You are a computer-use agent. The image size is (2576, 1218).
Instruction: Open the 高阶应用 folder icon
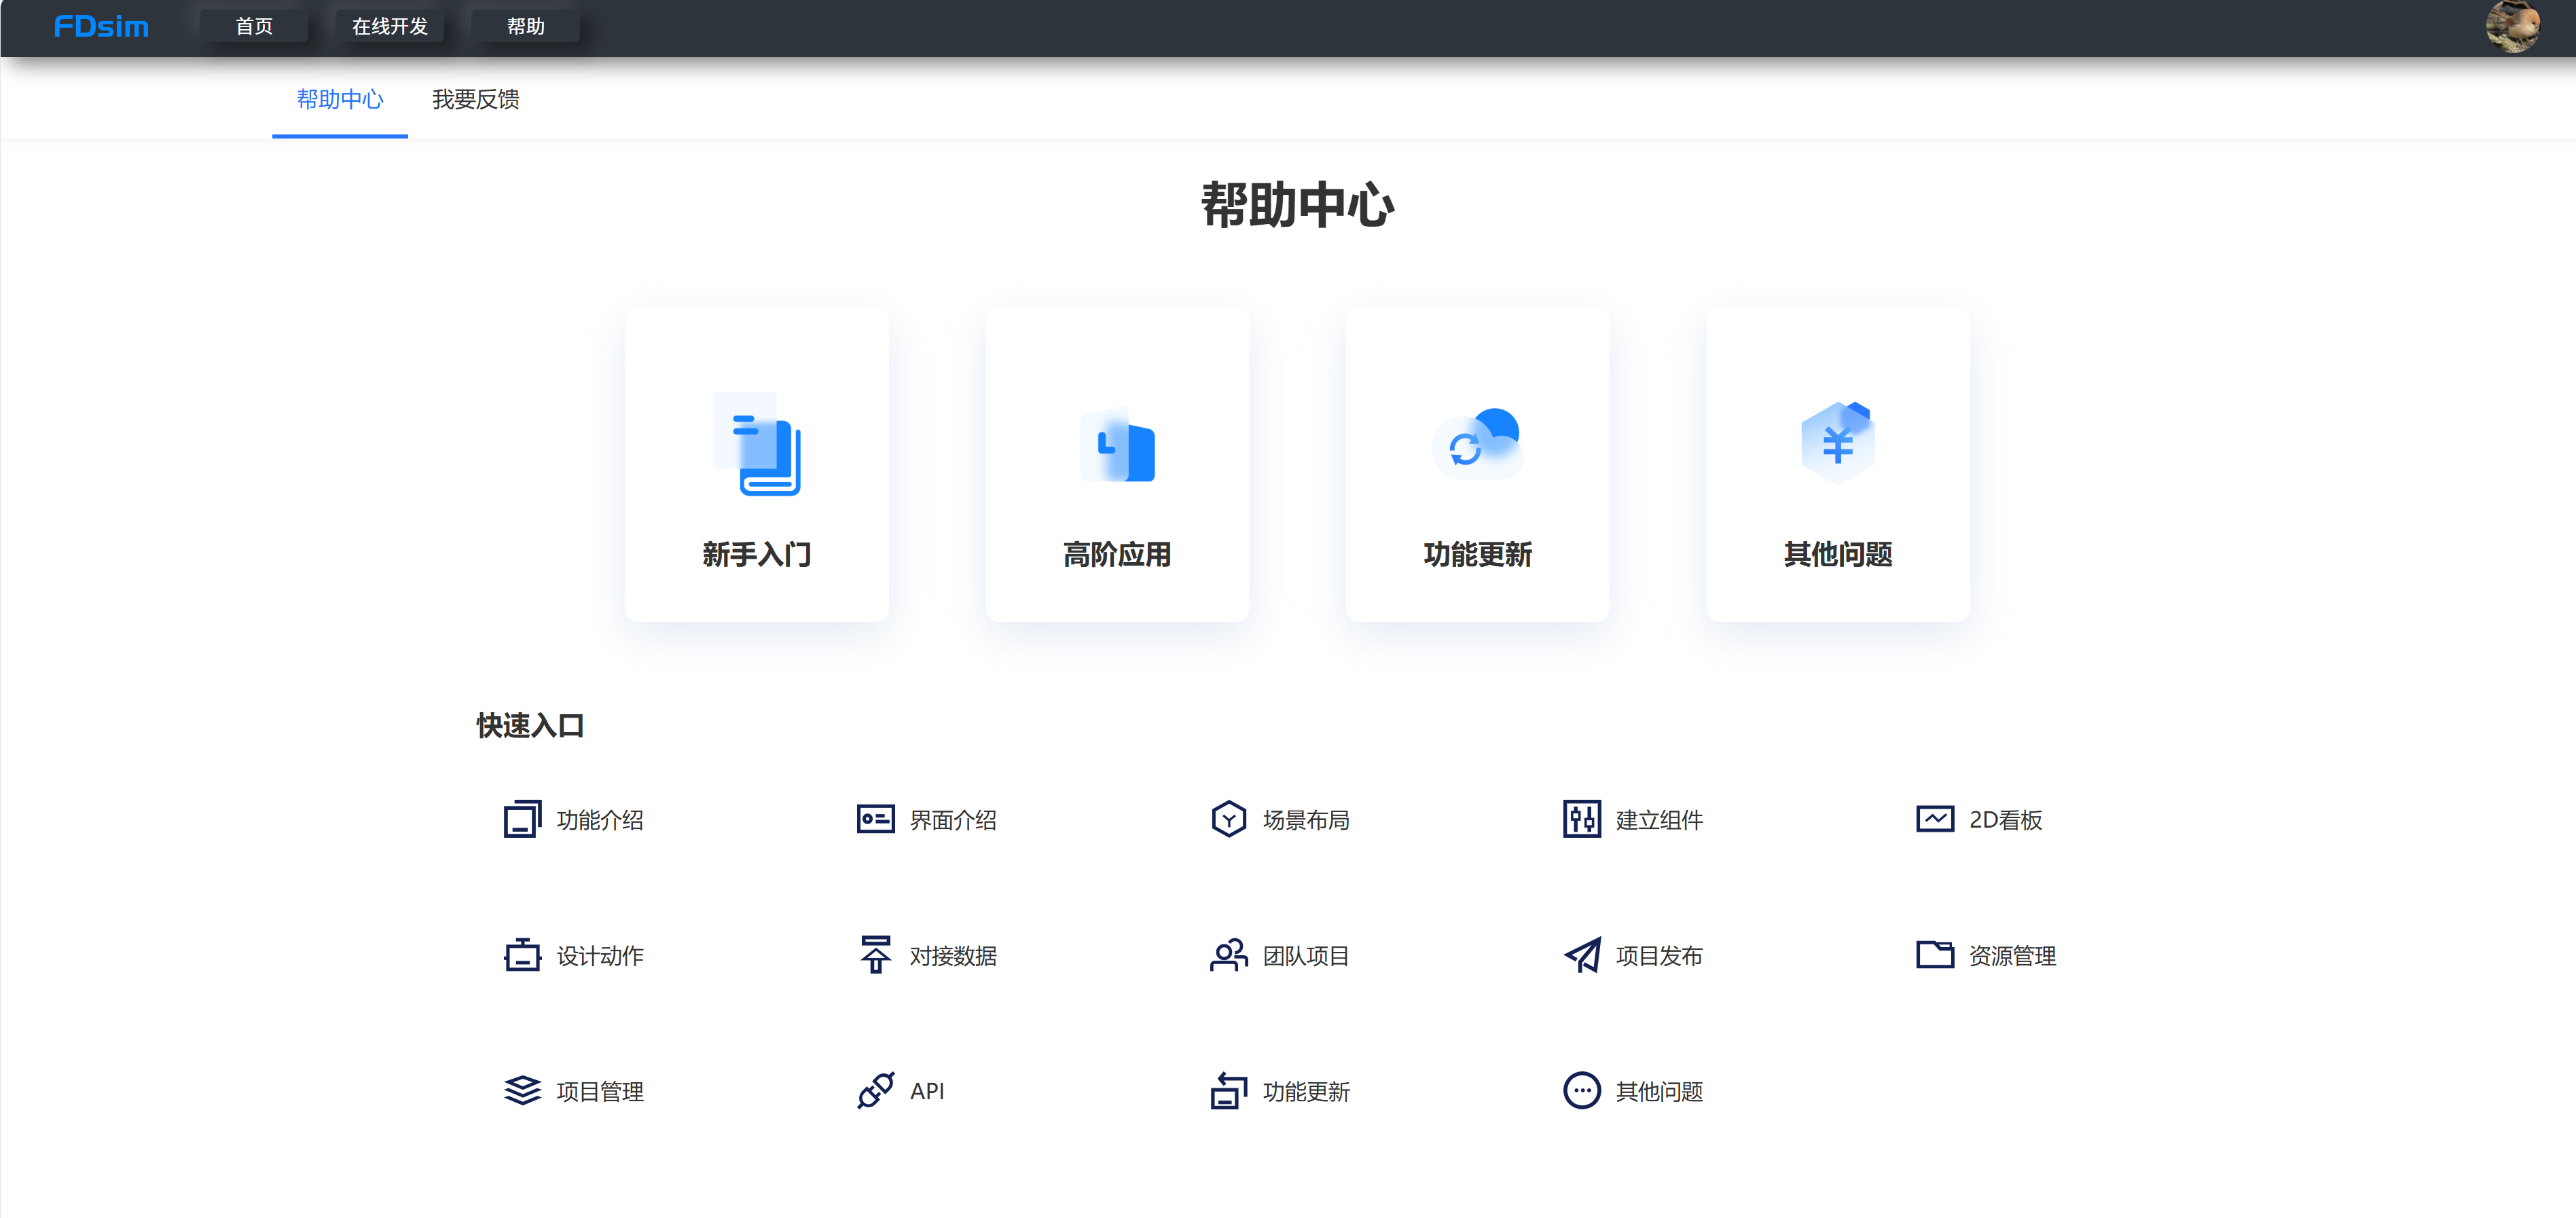pos(1117,444)
